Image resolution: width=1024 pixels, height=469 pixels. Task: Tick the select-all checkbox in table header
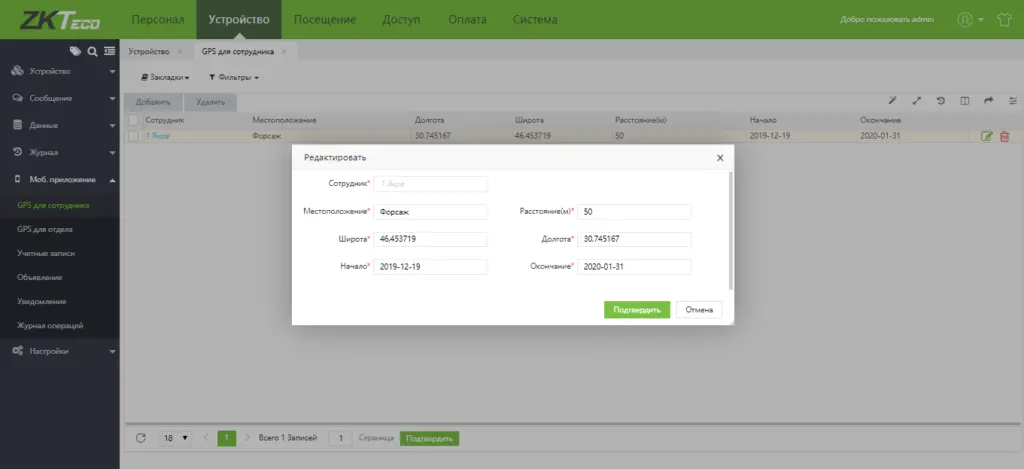[x=133, y=120]
